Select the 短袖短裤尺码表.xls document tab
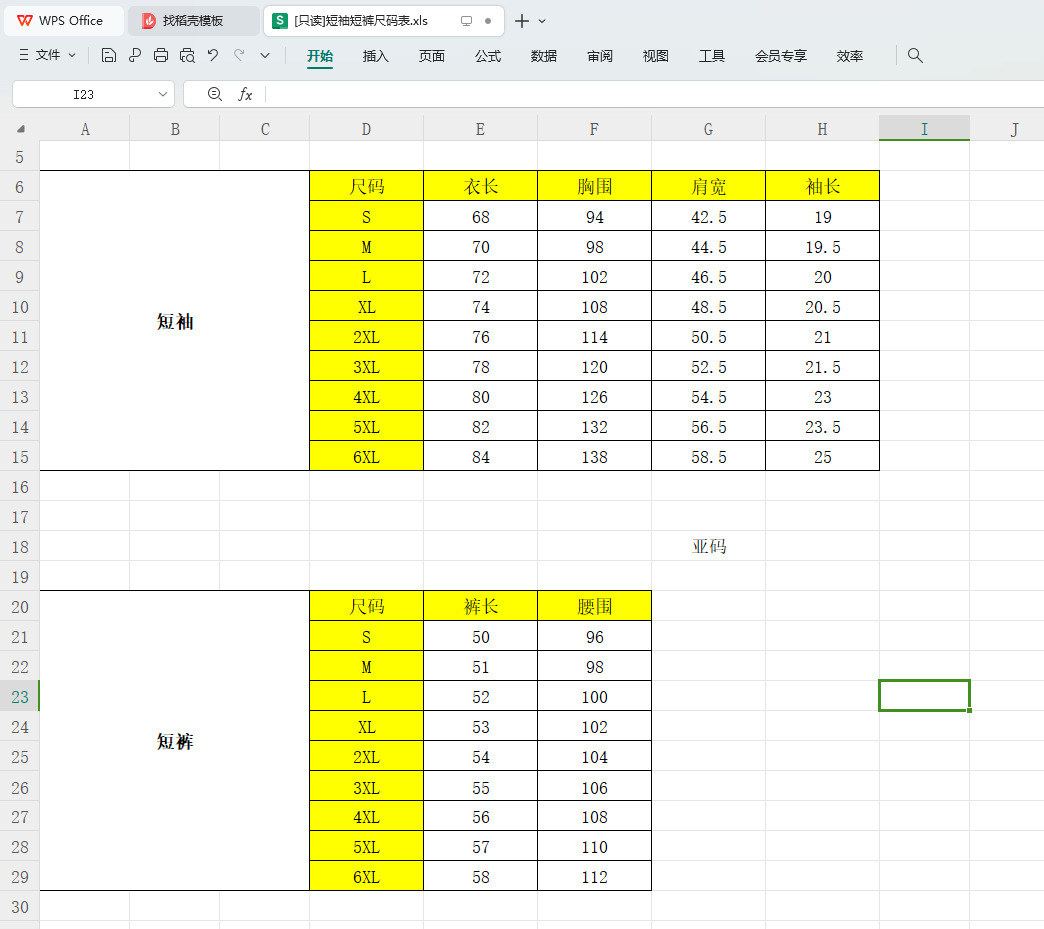Viewport: 1044px width, 929px height. [x=384, y=21]
